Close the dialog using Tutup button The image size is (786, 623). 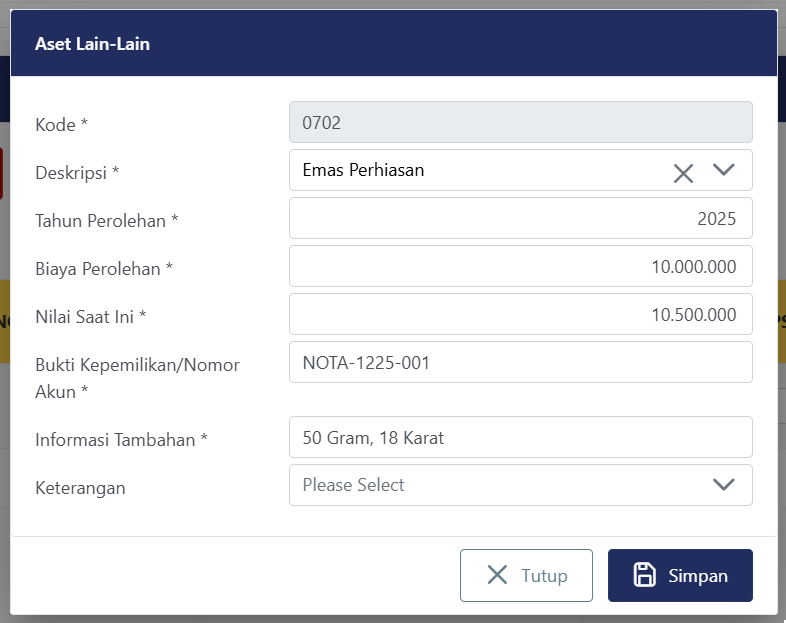click(526, 575)
